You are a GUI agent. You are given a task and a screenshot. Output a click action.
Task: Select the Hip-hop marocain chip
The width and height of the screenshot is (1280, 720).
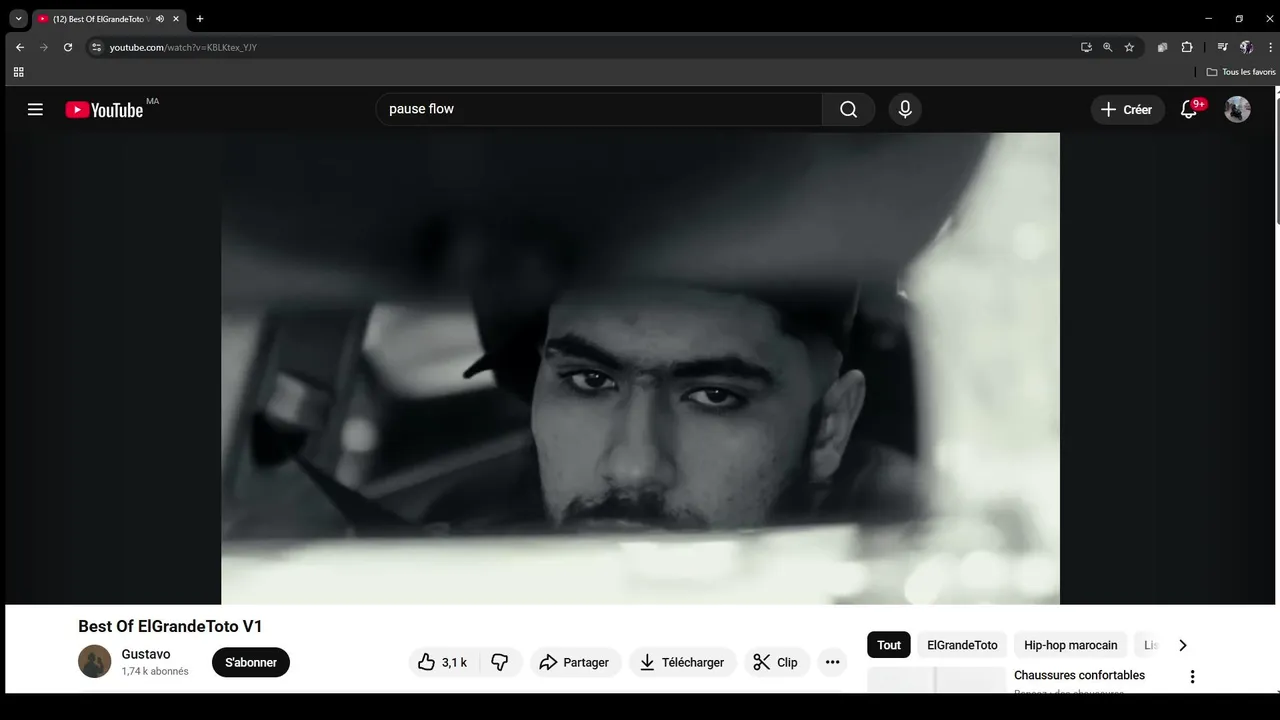tap(1071, 645)
